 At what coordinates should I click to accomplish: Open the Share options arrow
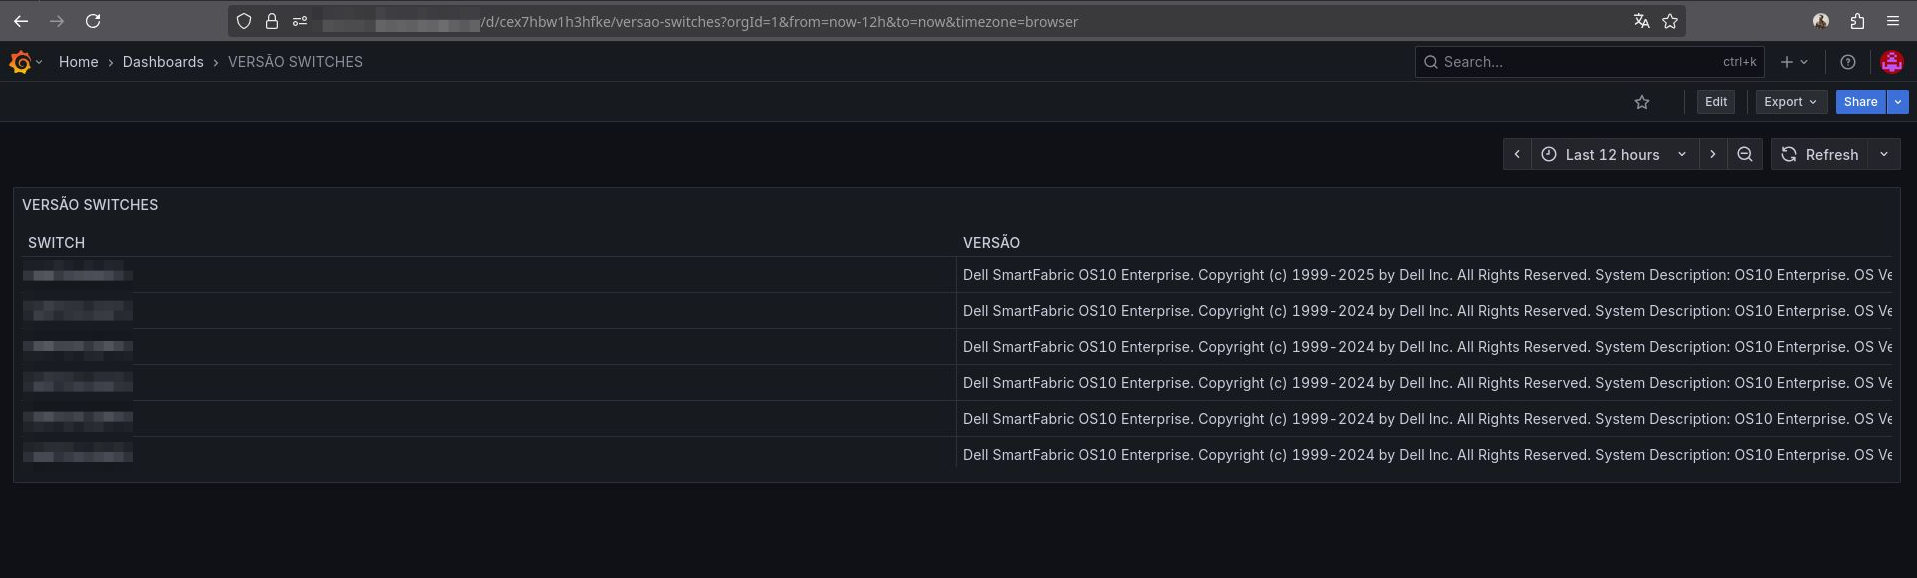pos(1898,102)
